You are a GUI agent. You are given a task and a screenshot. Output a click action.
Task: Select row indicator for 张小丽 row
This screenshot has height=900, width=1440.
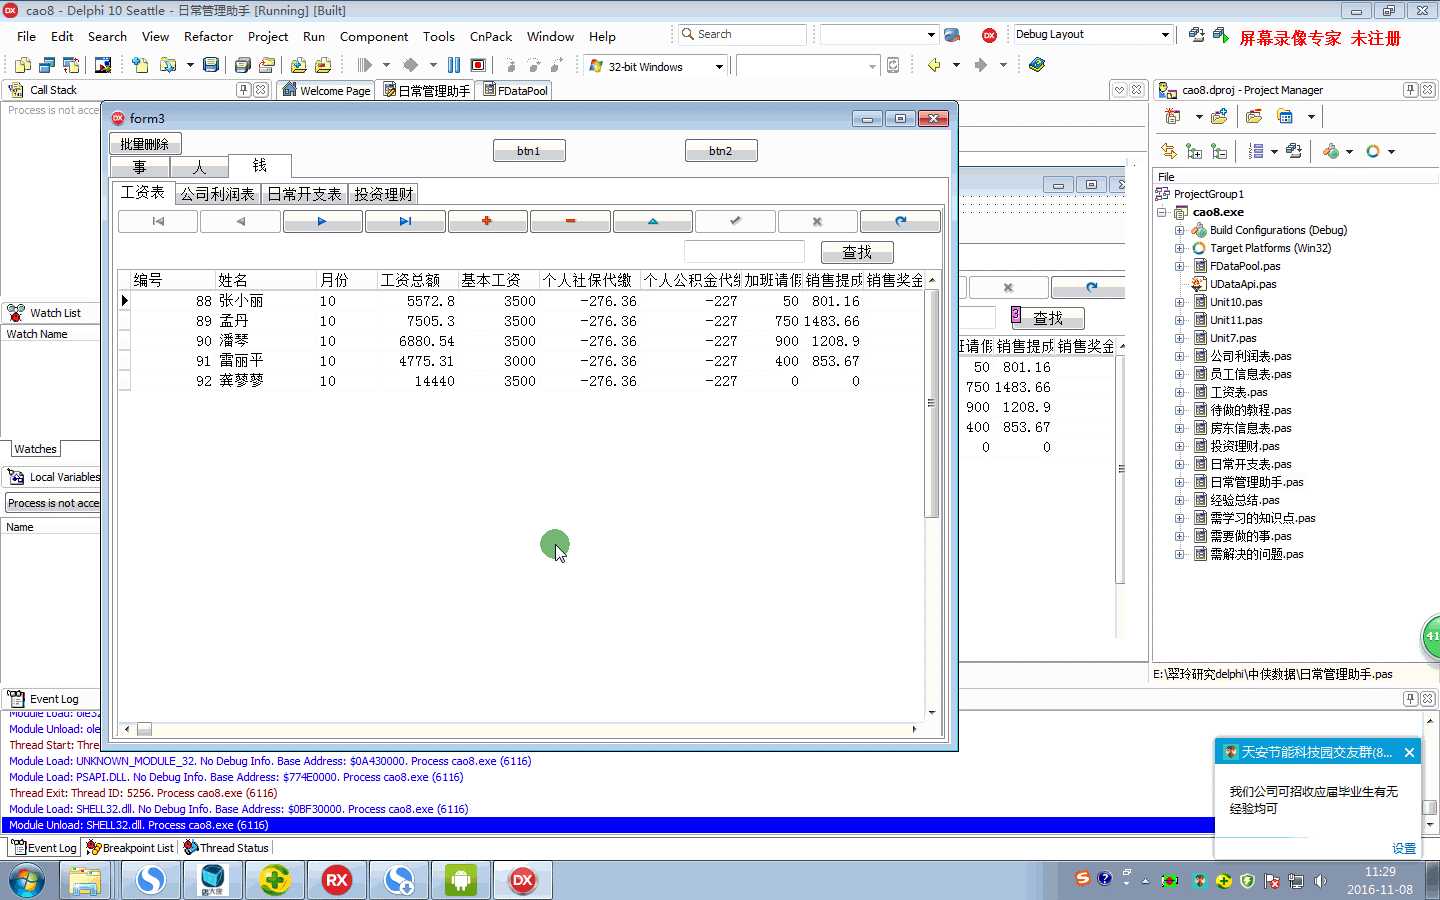pyautogui.click(x=125, y=301)
